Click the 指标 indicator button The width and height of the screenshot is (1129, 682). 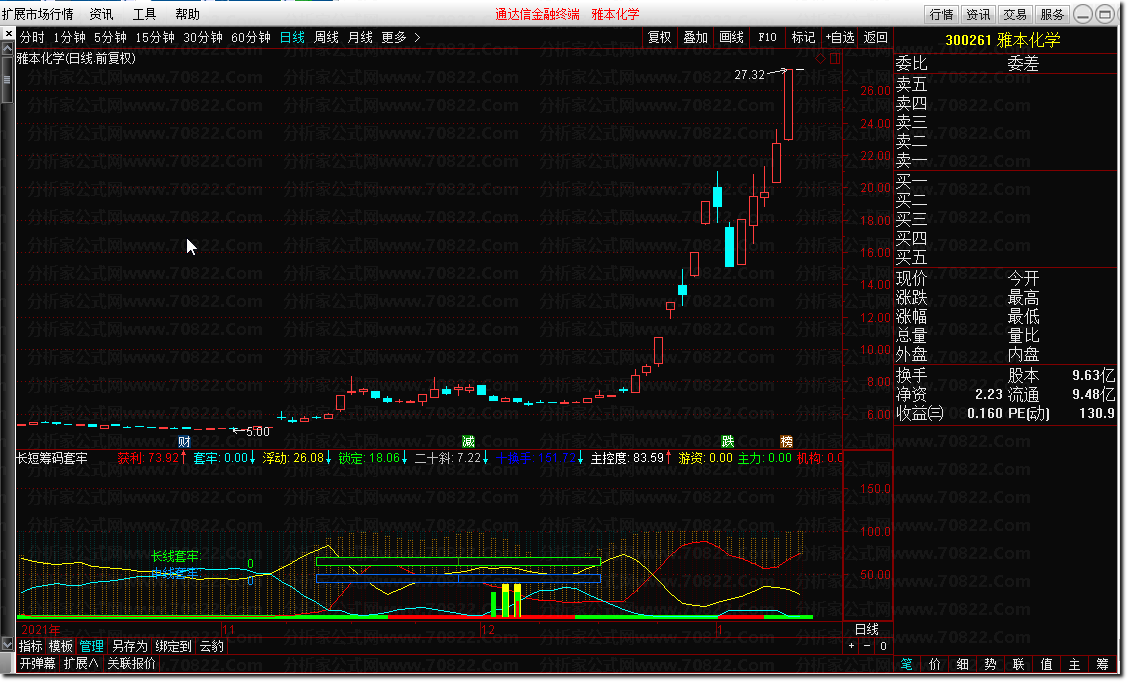click(x=30, y=646)
